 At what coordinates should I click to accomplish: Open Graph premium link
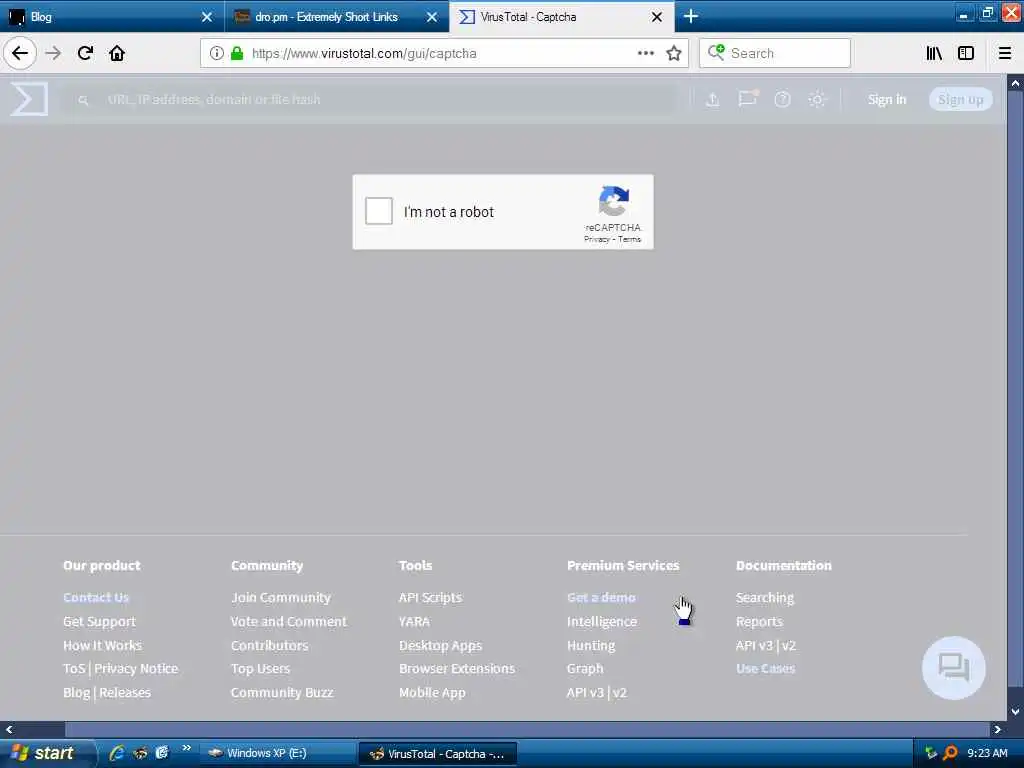coord(585,669)
